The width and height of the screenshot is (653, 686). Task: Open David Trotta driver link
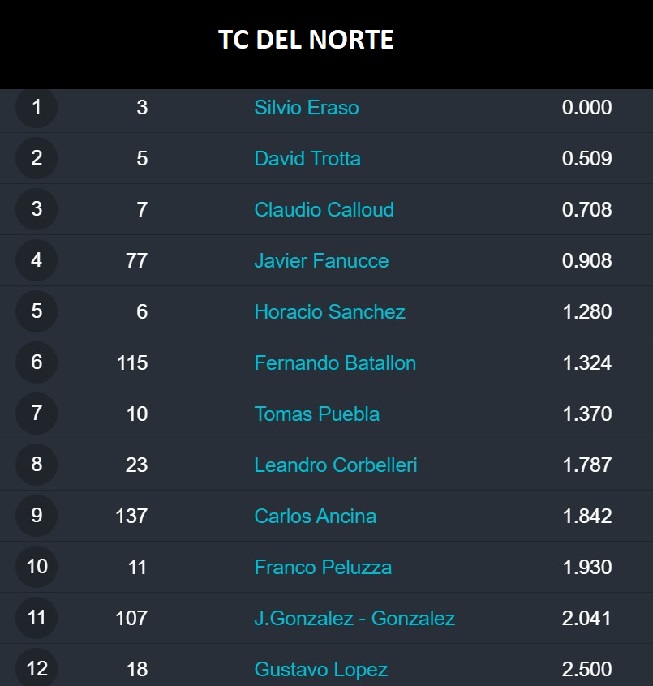click(x=307, y=158)
